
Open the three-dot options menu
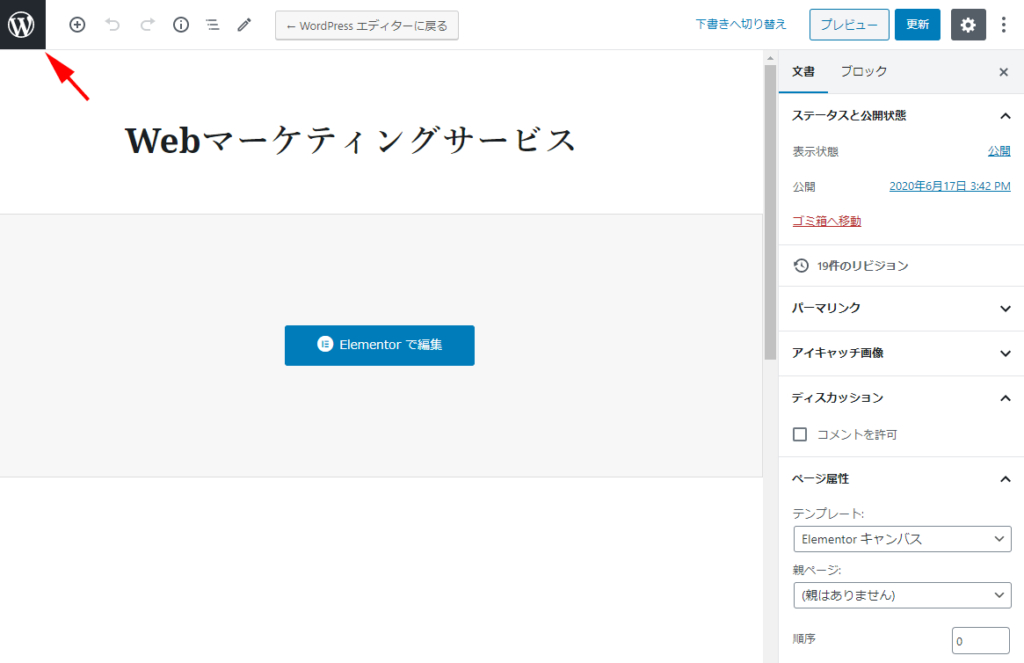coord(1003,24)
